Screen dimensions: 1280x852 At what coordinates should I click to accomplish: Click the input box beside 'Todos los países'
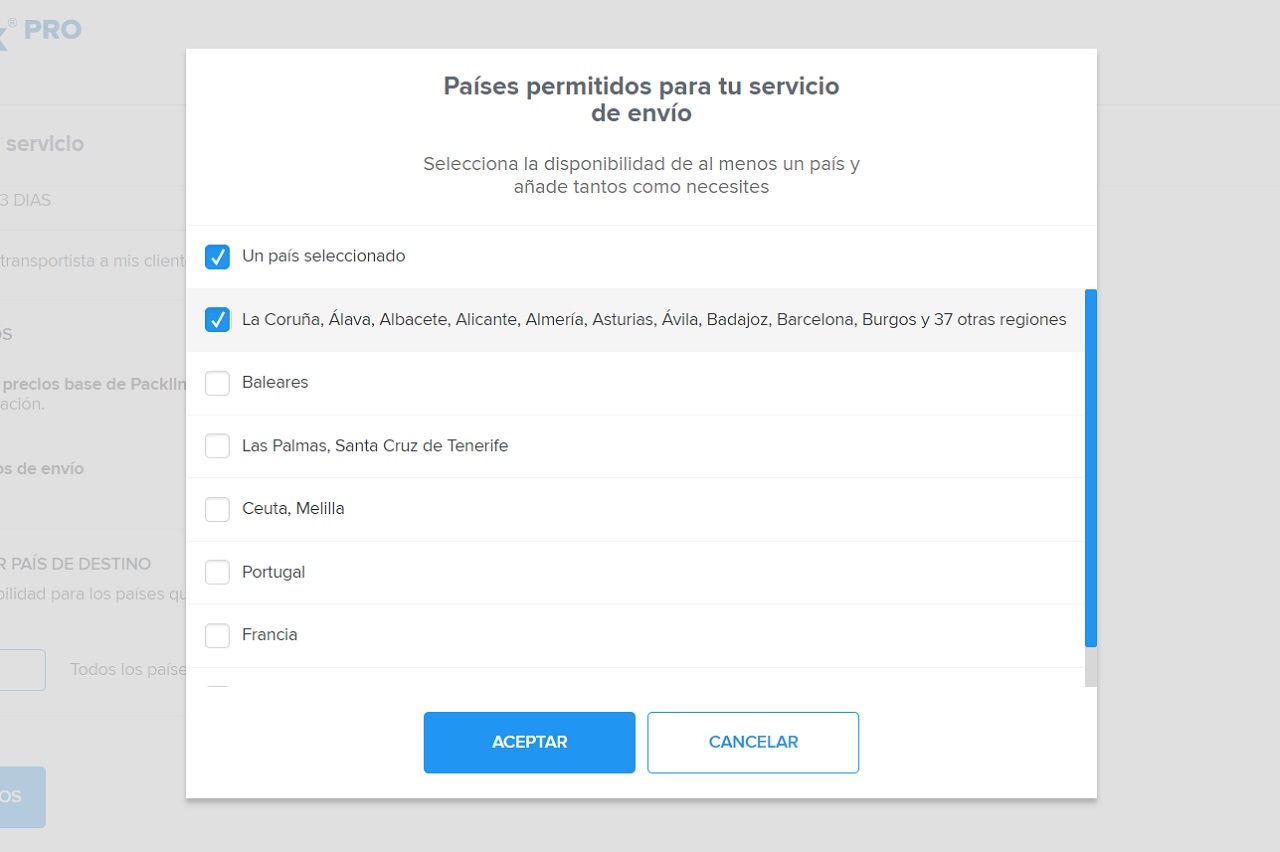click(x=22, y=670)
